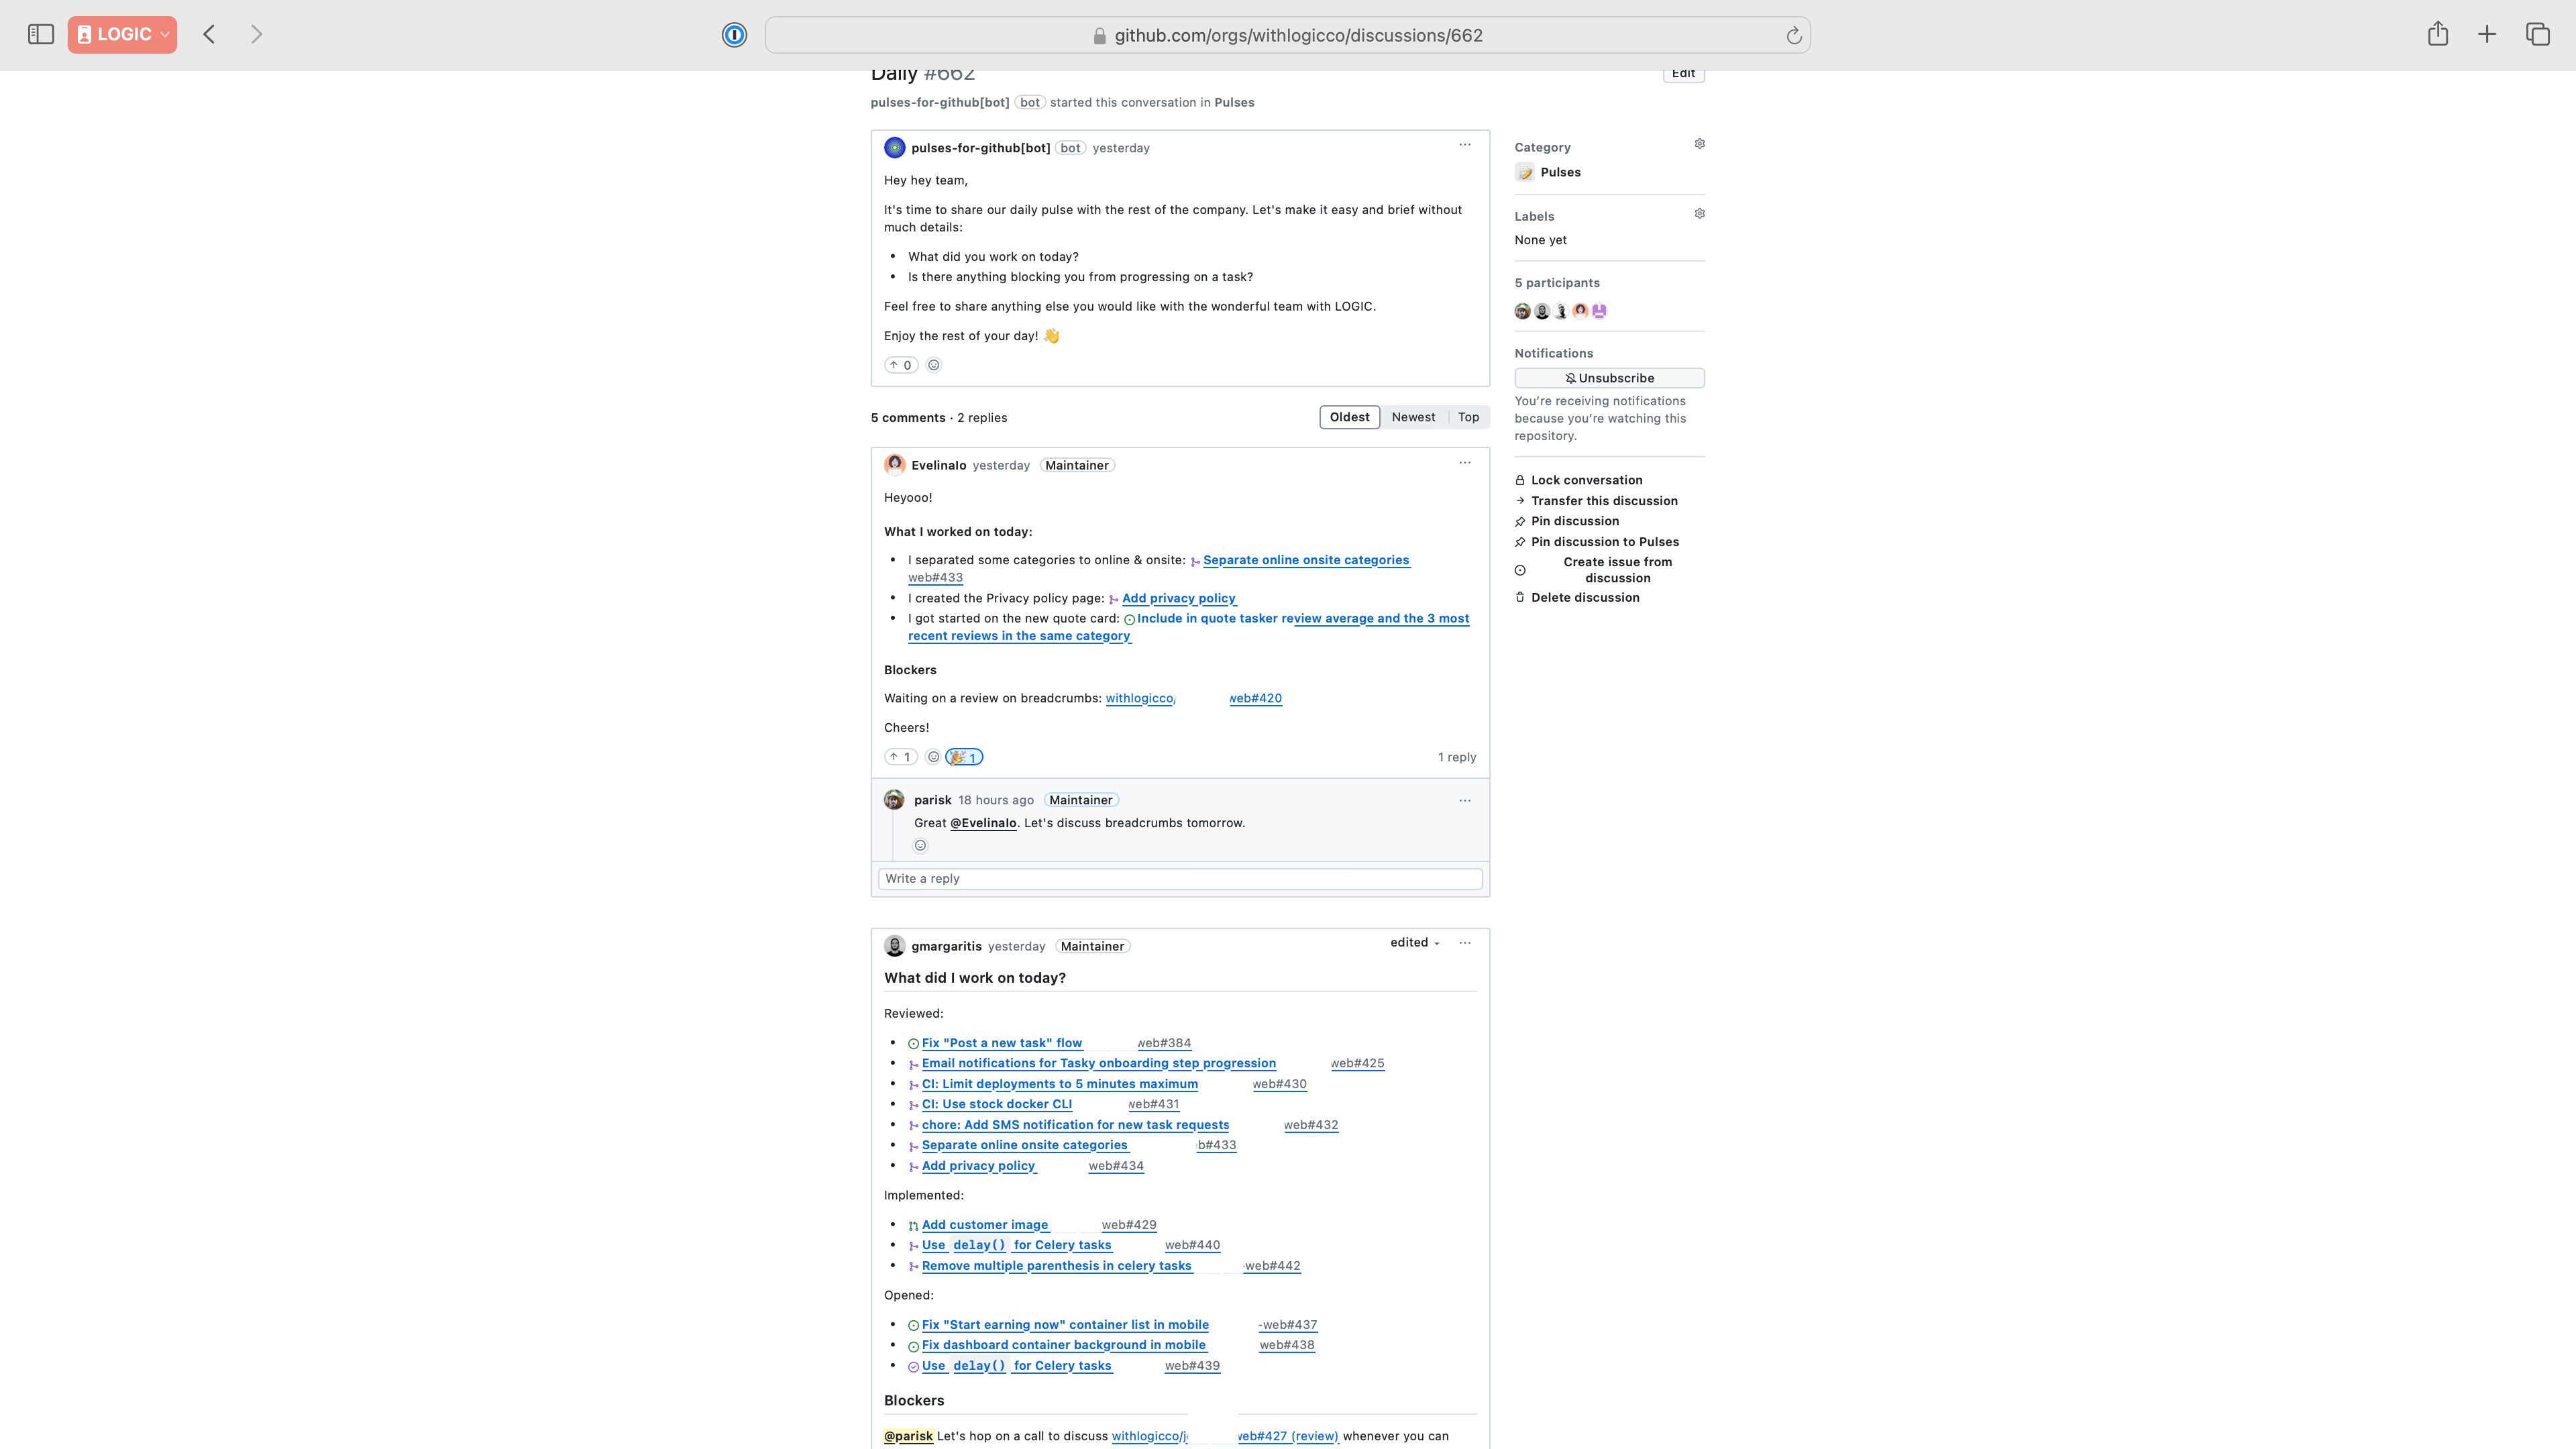Screen dimensions: 2576x1449
Task: Reload the page via refresh icon
Action: coord(1794,36)
